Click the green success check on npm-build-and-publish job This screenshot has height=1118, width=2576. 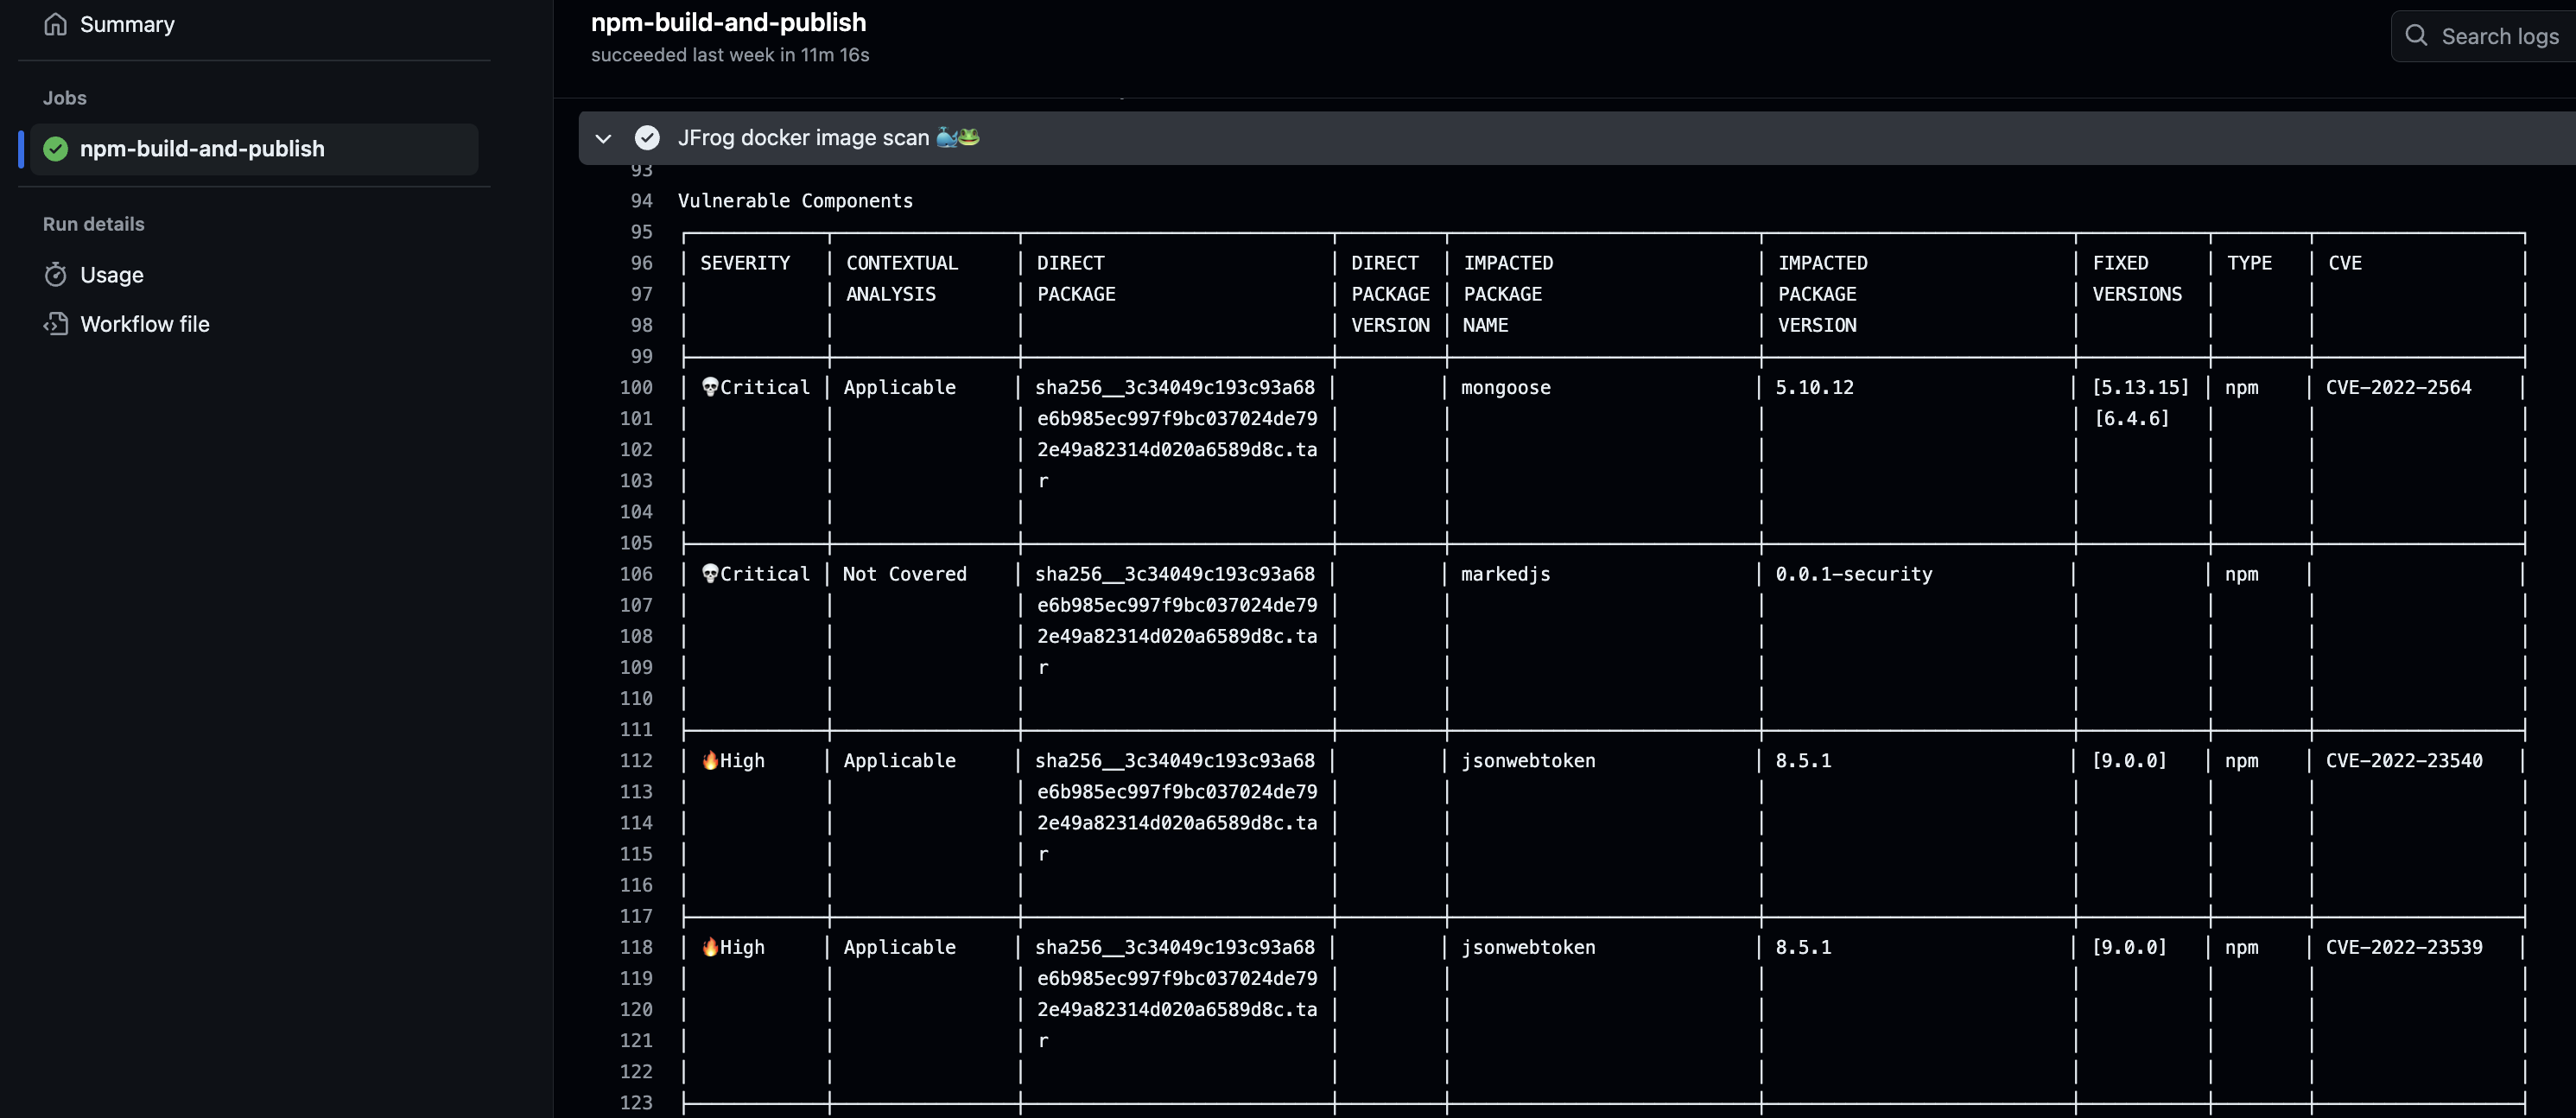point(56,149)
